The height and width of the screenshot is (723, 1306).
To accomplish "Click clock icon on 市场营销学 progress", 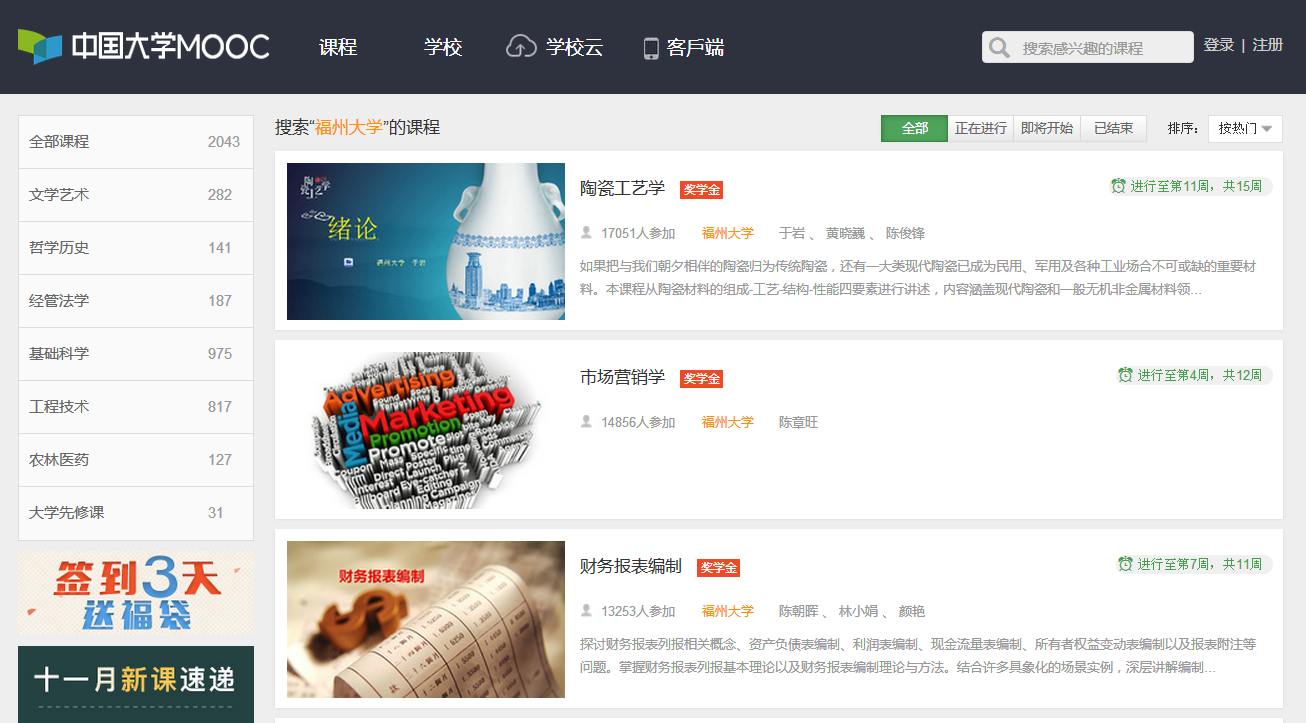I will tap(1125, 375).
